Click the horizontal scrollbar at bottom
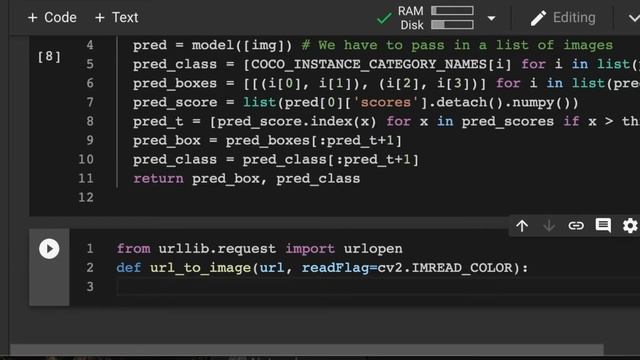The image size is (640, 360). [307, 350]
